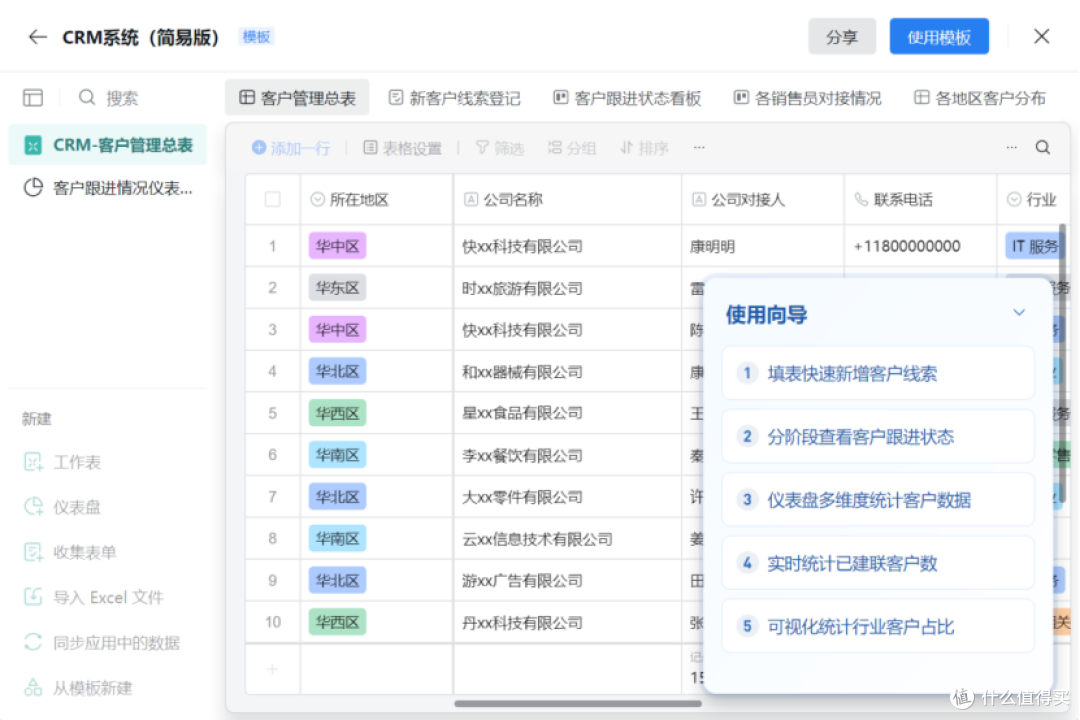Viewport: 1080px width, 720px height.
Task: Open guide step 仪表盘多维度统计客户数据
Action: 878,500
